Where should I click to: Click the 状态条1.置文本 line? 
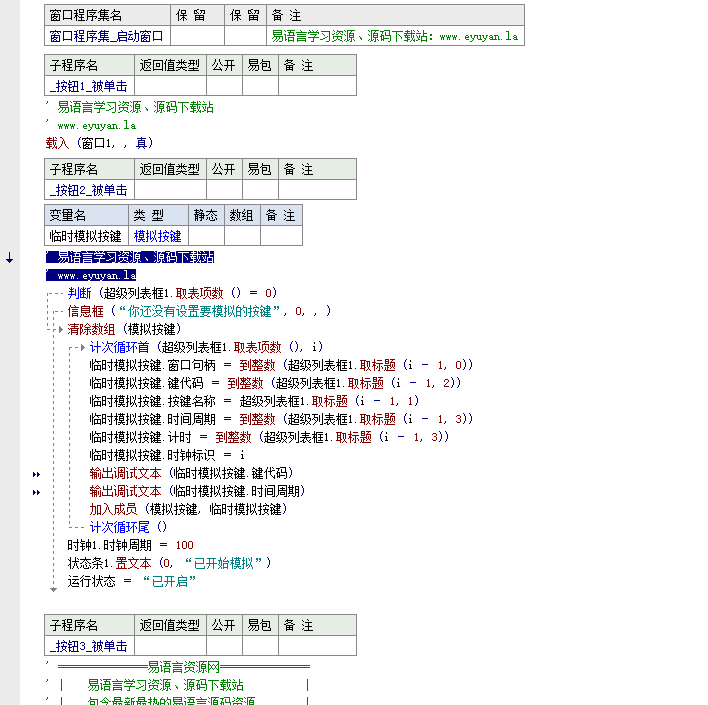coord(169,563)
